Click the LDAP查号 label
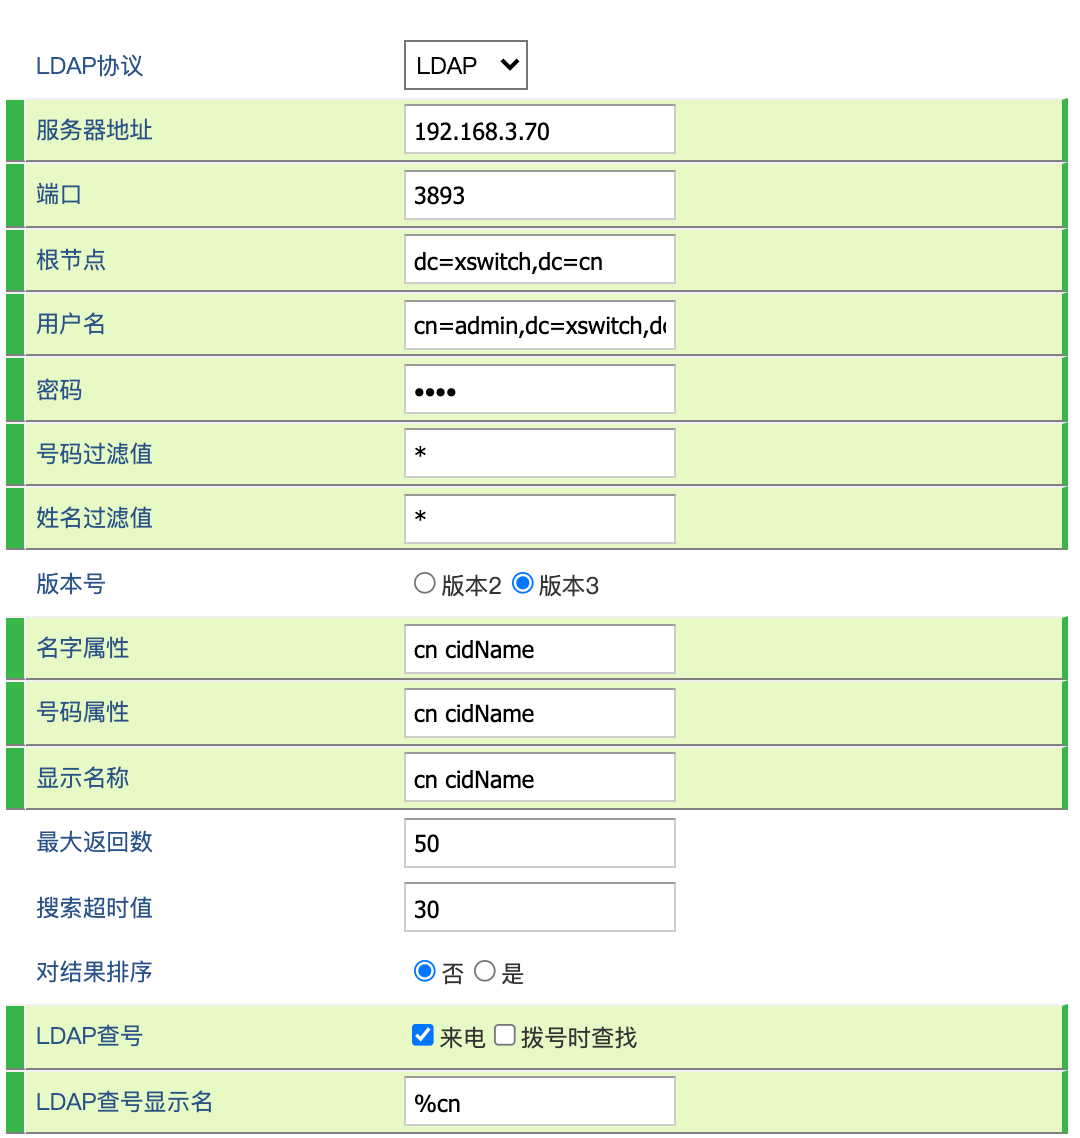 click(x=89, y=1036)
